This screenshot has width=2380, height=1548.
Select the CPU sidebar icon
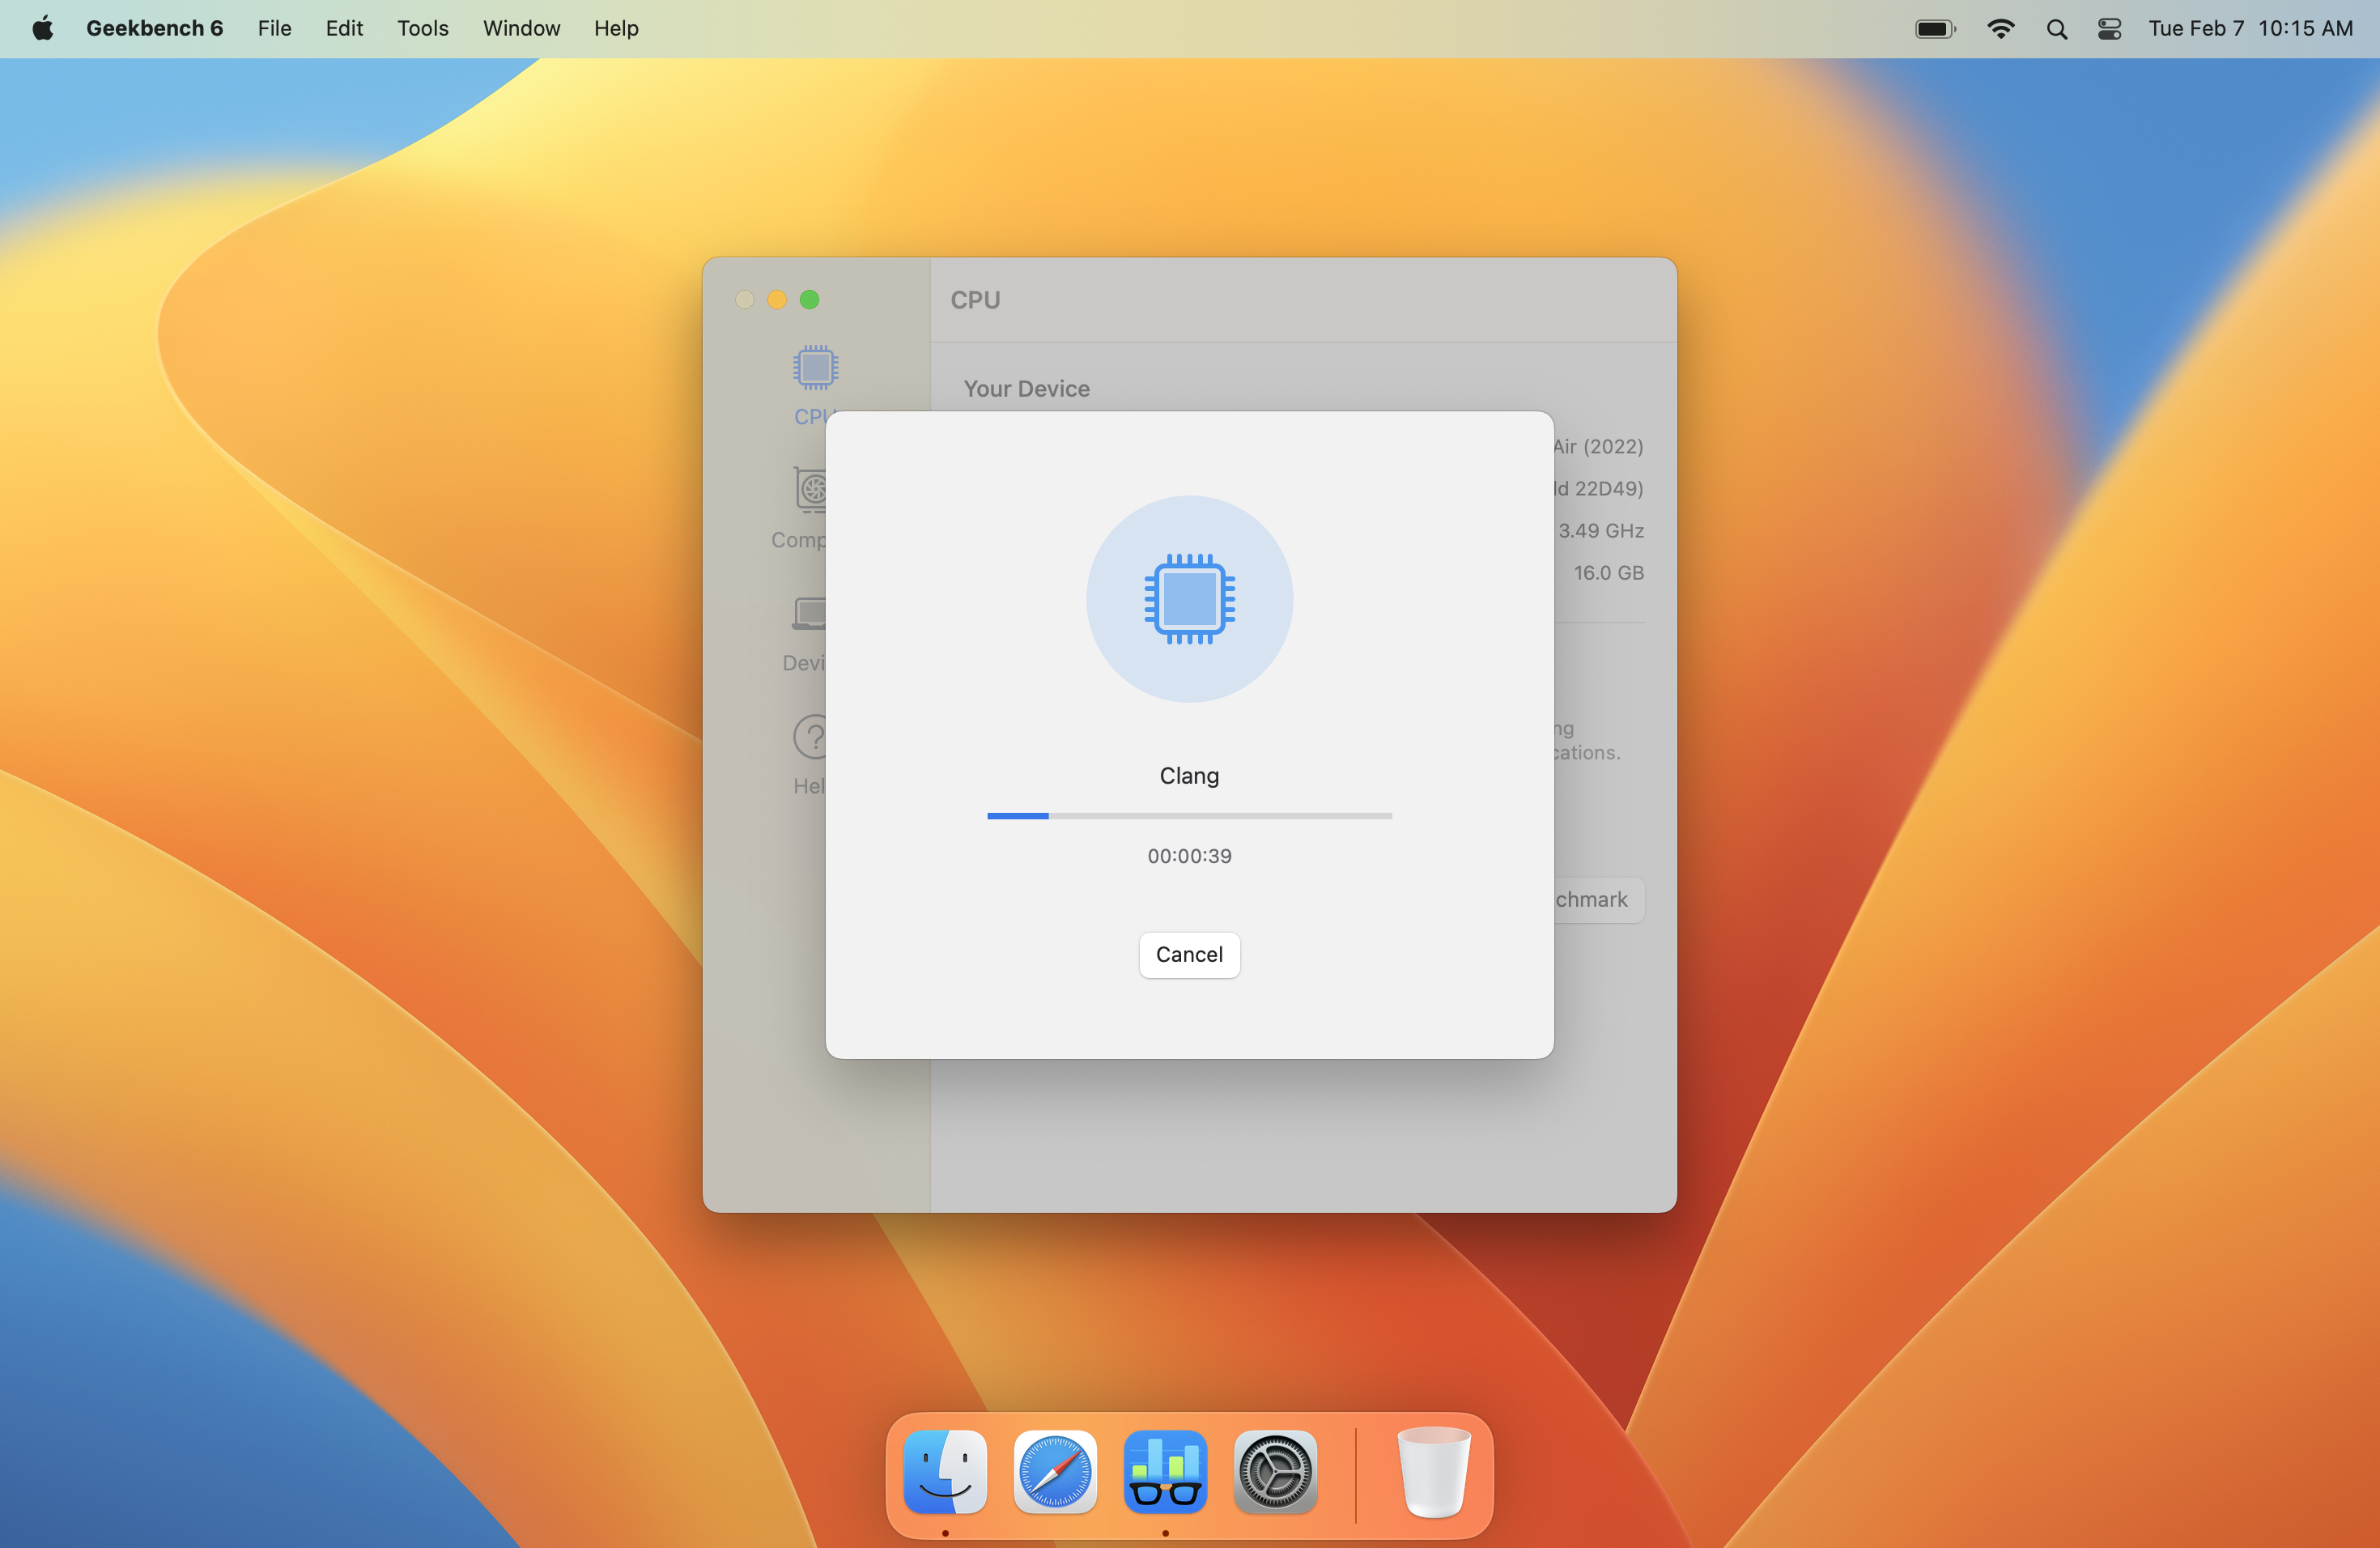(x=815, y=368)
